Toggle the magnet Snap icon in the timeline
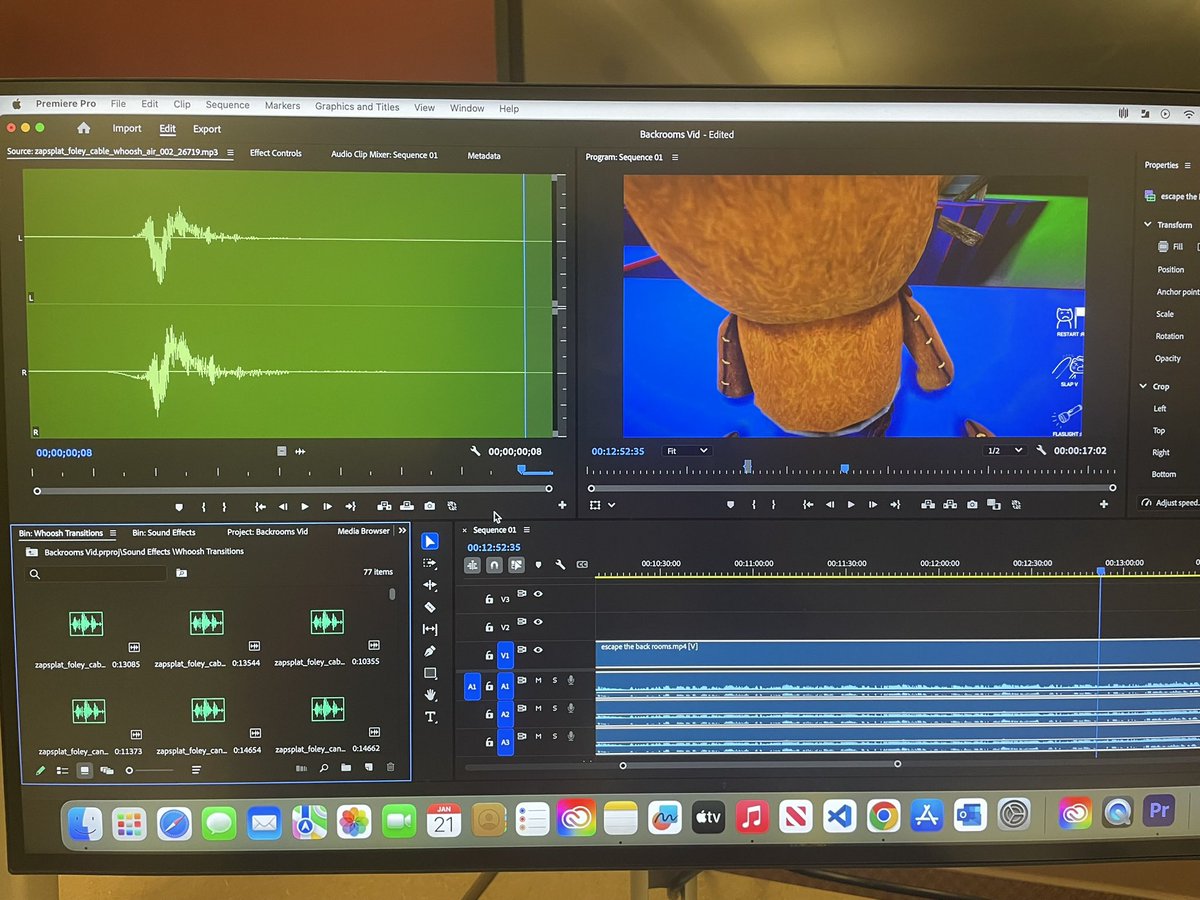 point(495,565)
